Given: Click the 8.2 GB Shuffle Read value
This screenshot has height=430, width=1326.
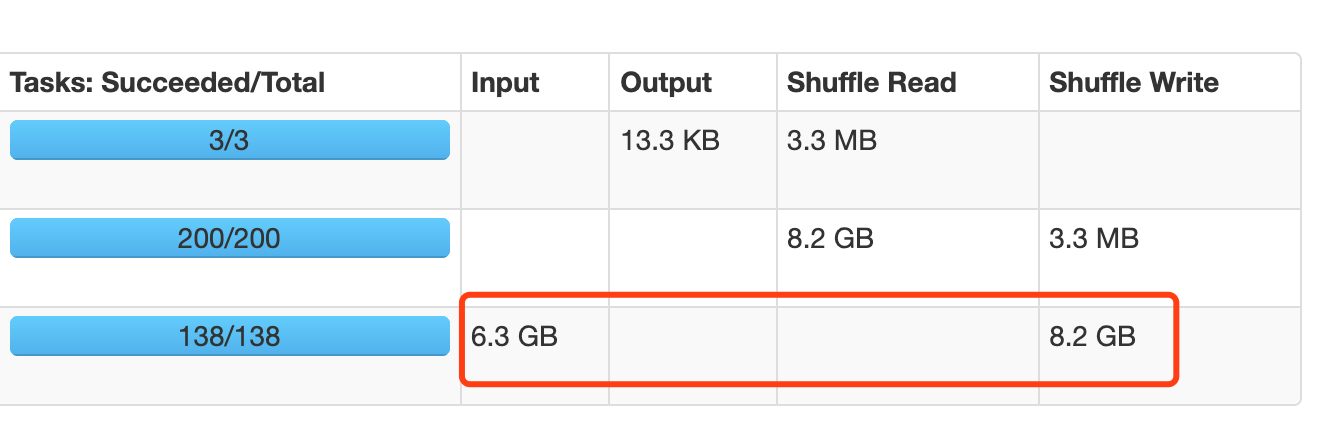Looking at the screenshot, I should (830, 238).
